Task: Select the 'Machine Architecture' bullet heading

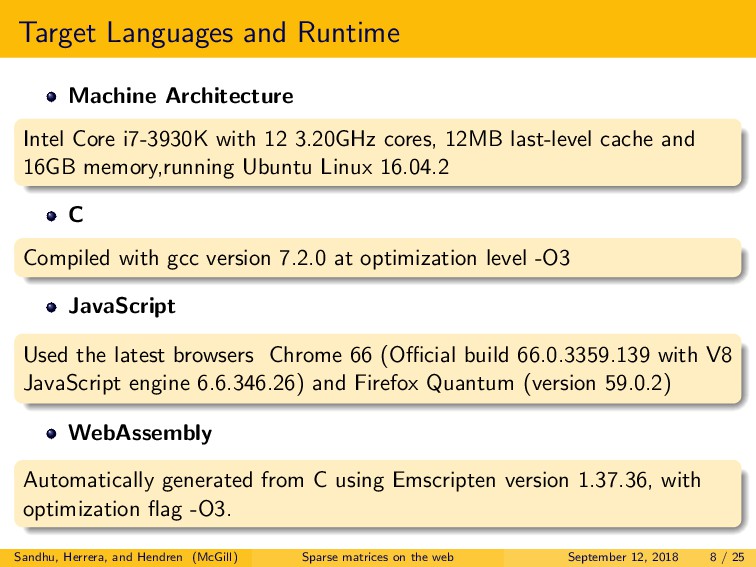Action: [x=181, y=95]
